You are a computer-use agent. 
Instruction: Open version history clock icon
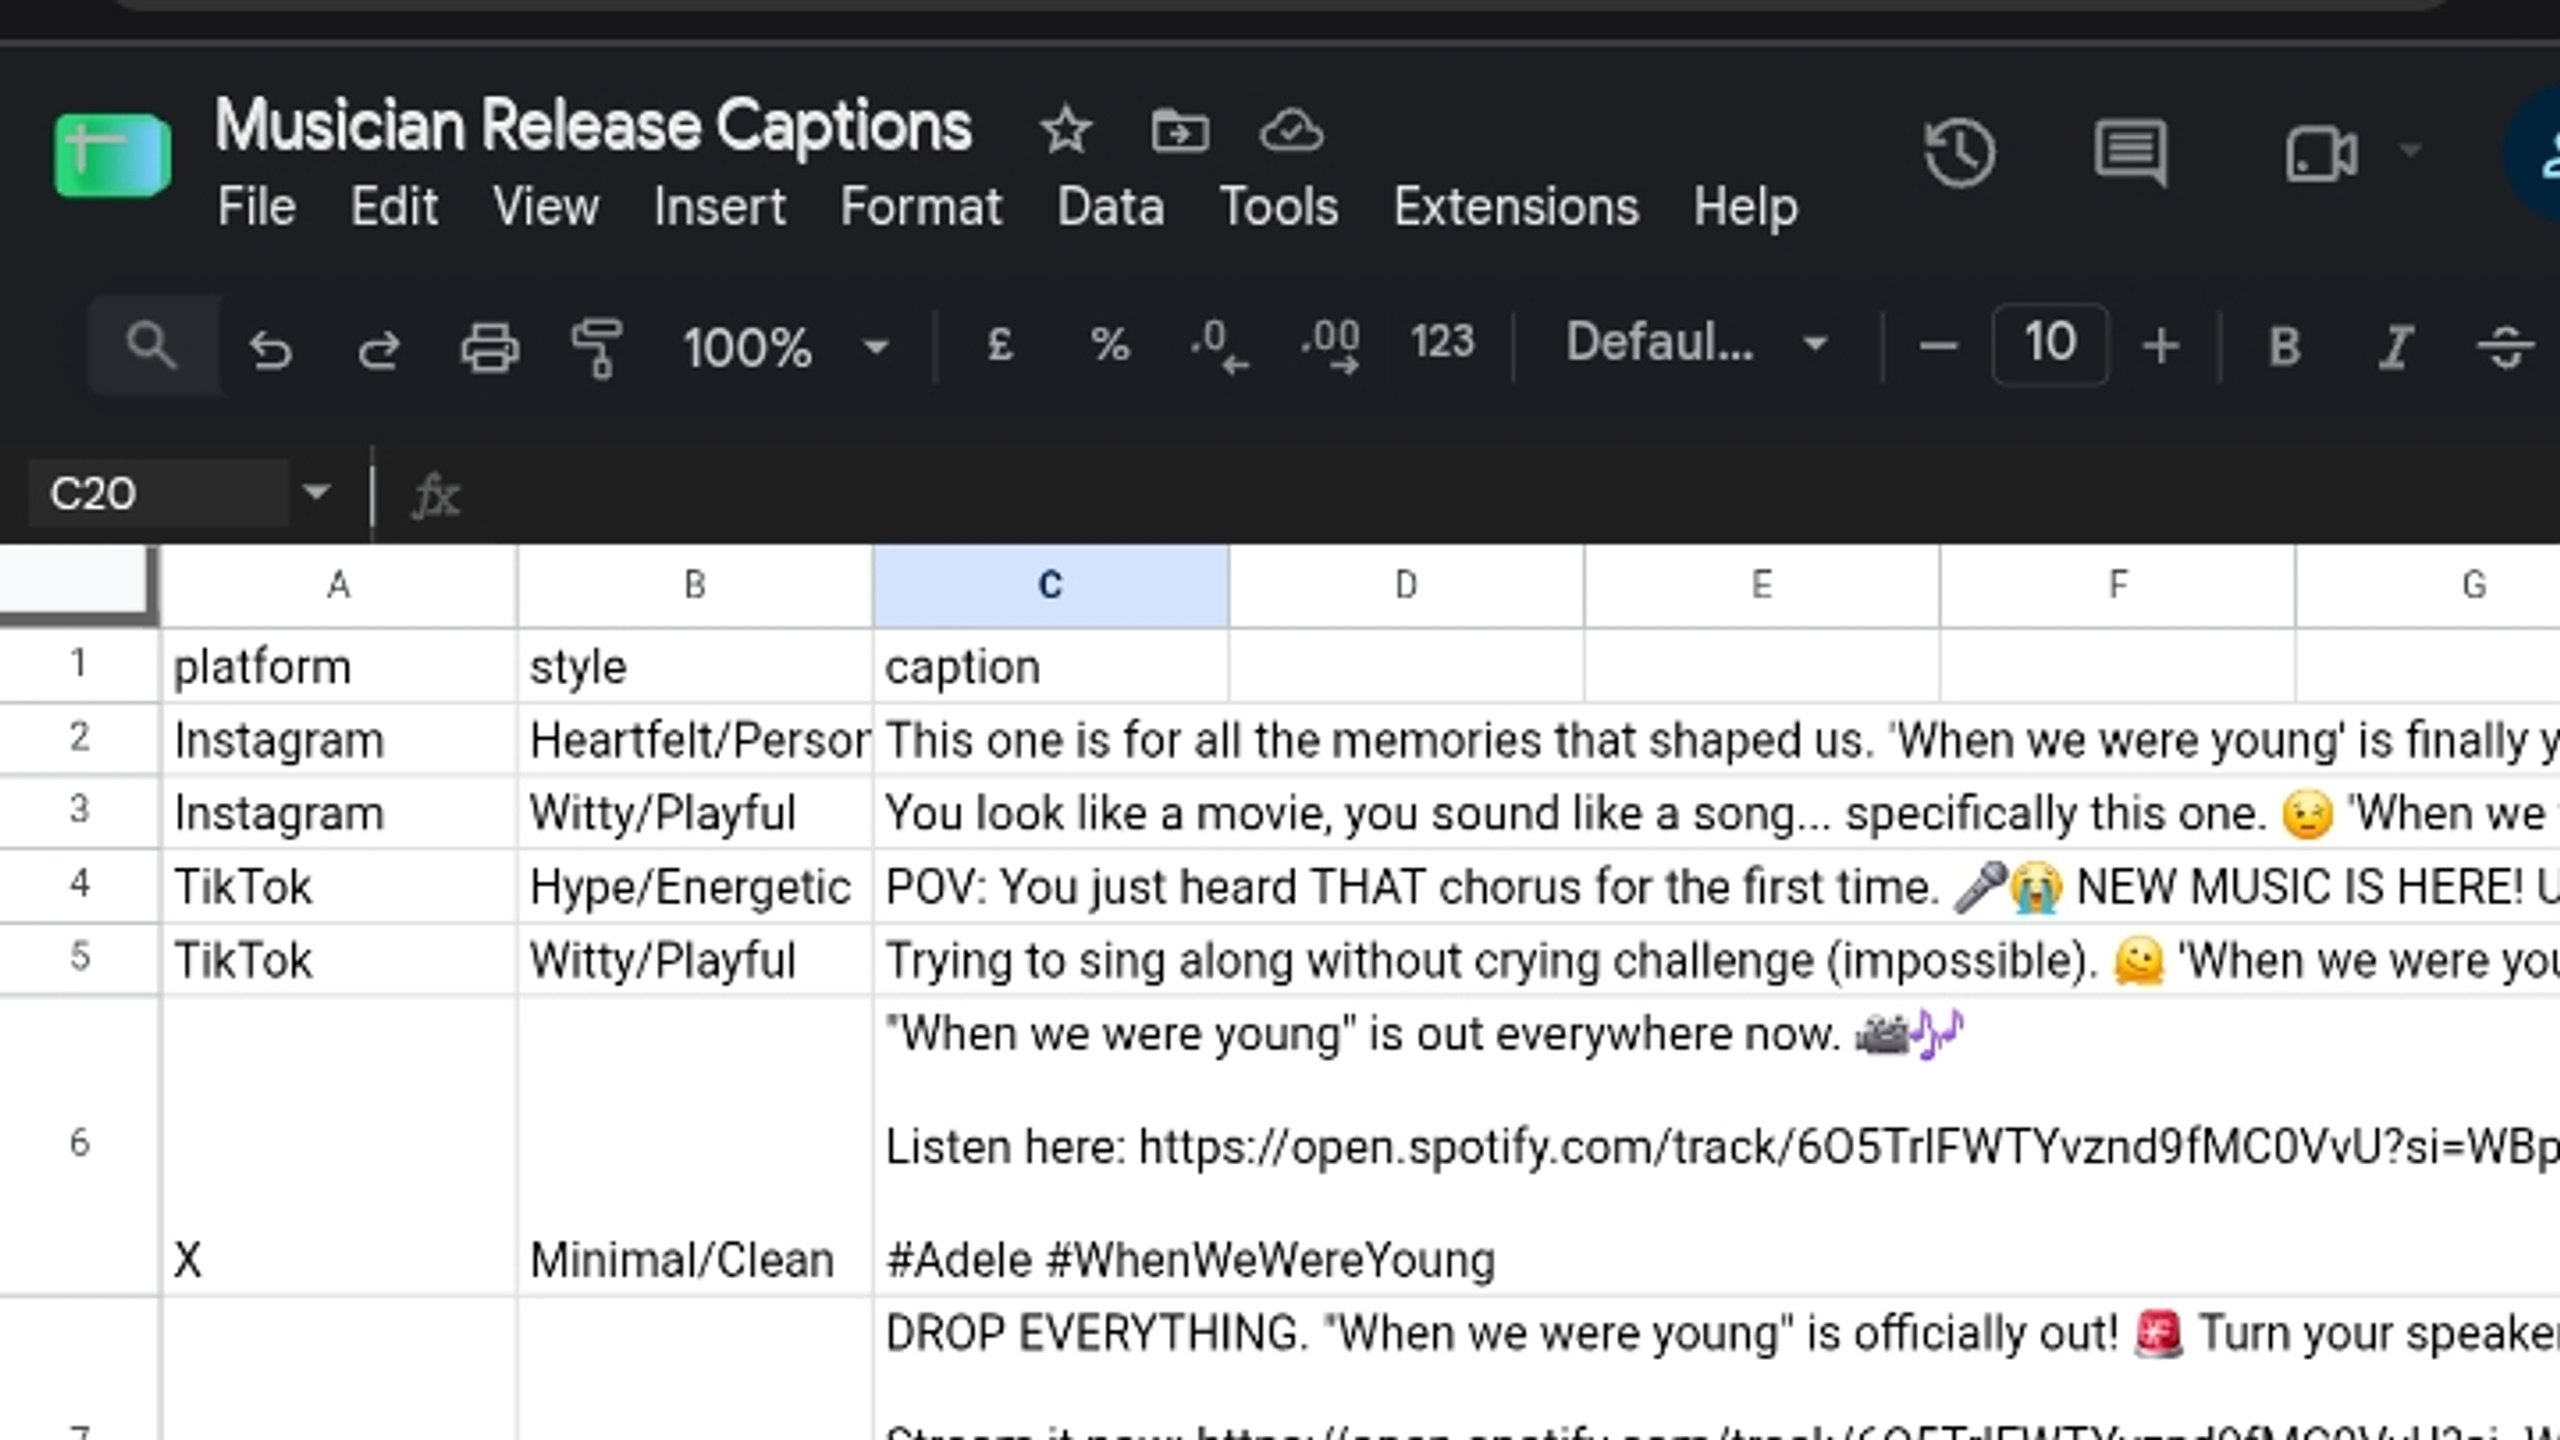(1959, 153)
